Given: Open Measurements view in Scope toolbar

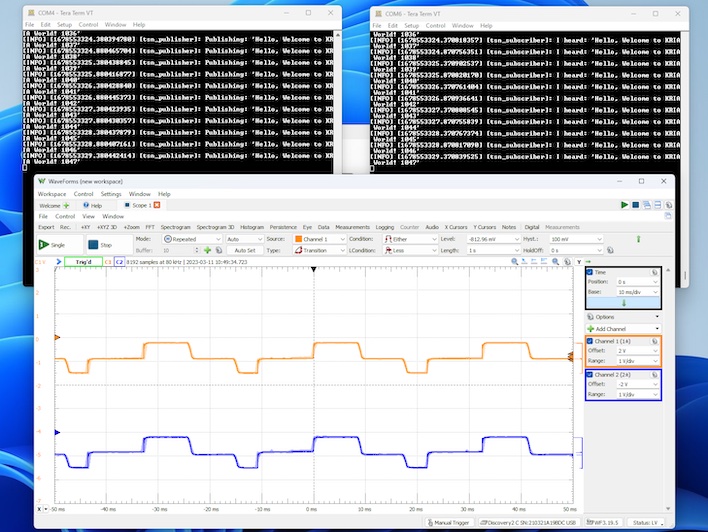Looking at the screenshot, I should 352,227.
